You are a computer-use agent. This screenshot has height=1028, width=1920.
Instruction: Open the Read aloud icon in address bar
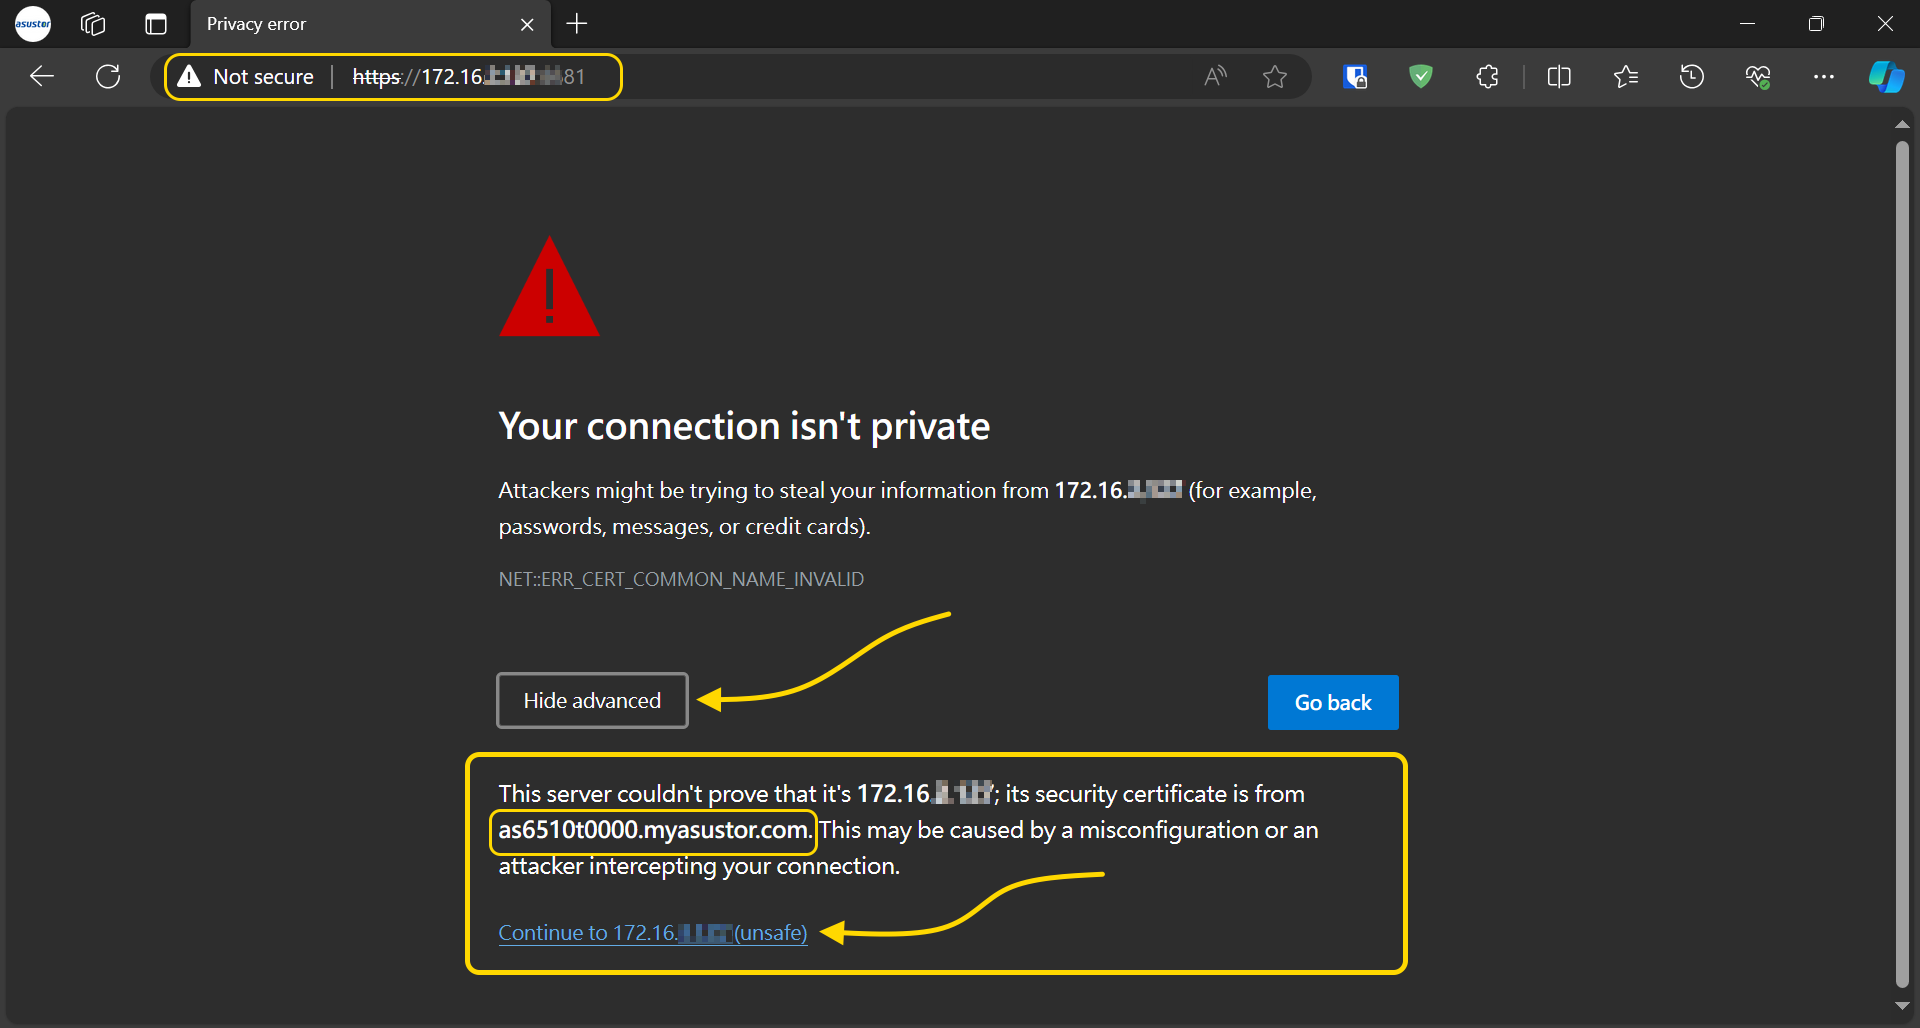coord(1215,76)
